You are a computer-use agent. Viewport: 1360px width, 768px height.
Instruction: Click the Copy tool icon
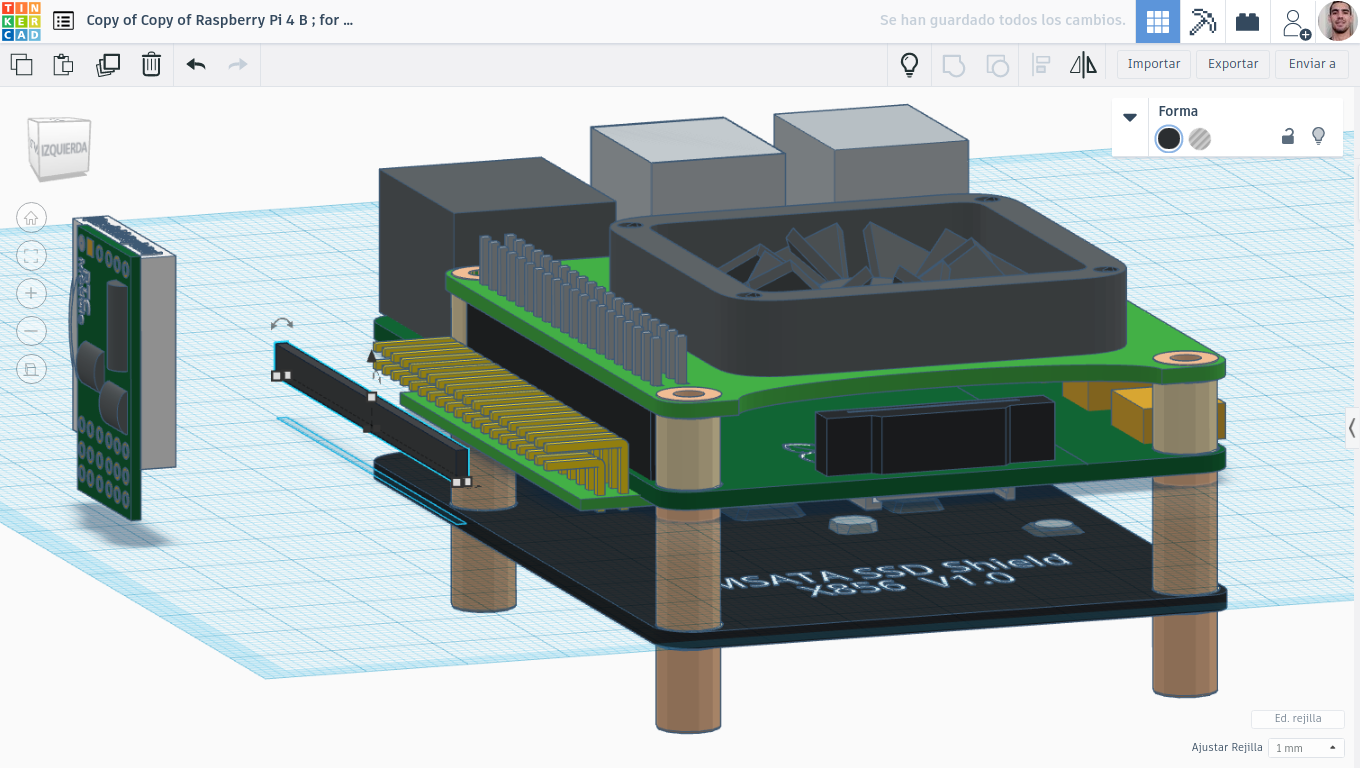[x=21, y=65]
